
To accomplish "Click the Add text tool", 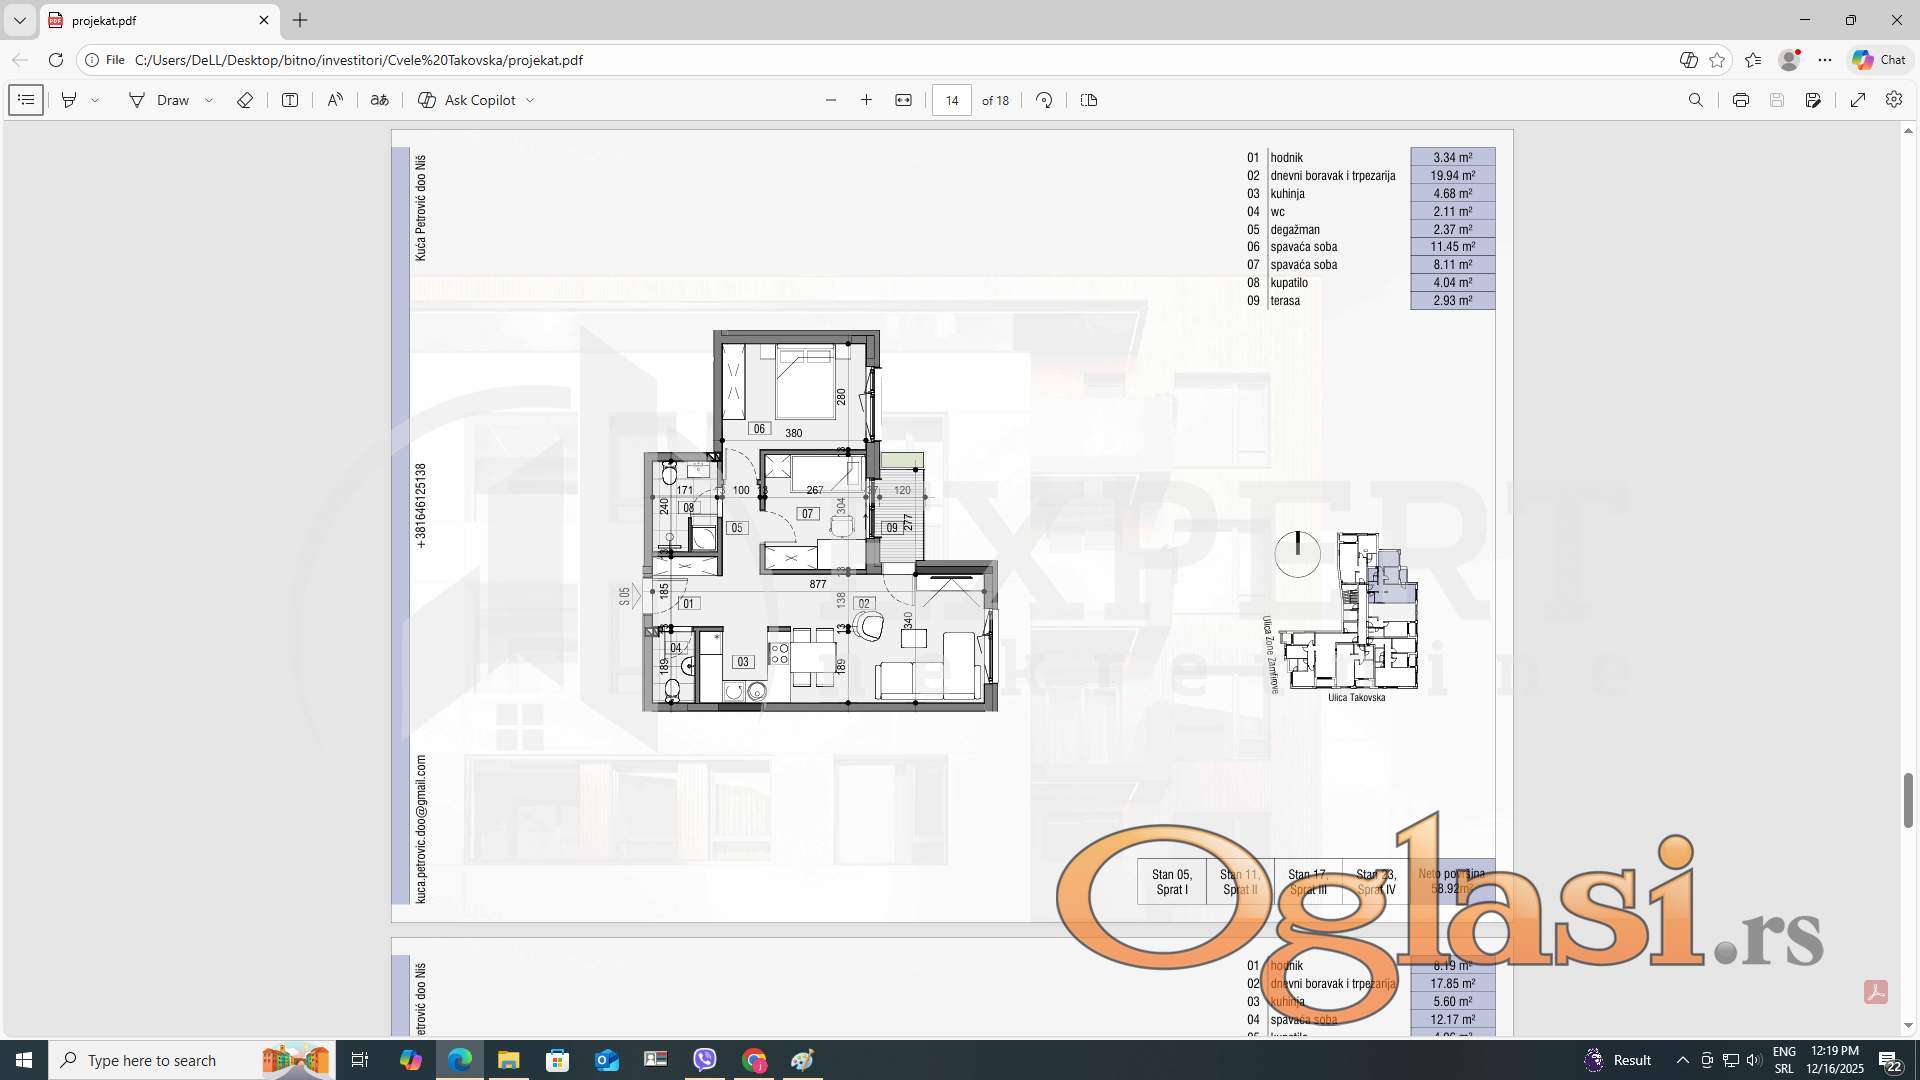I will tap(290, 100).
